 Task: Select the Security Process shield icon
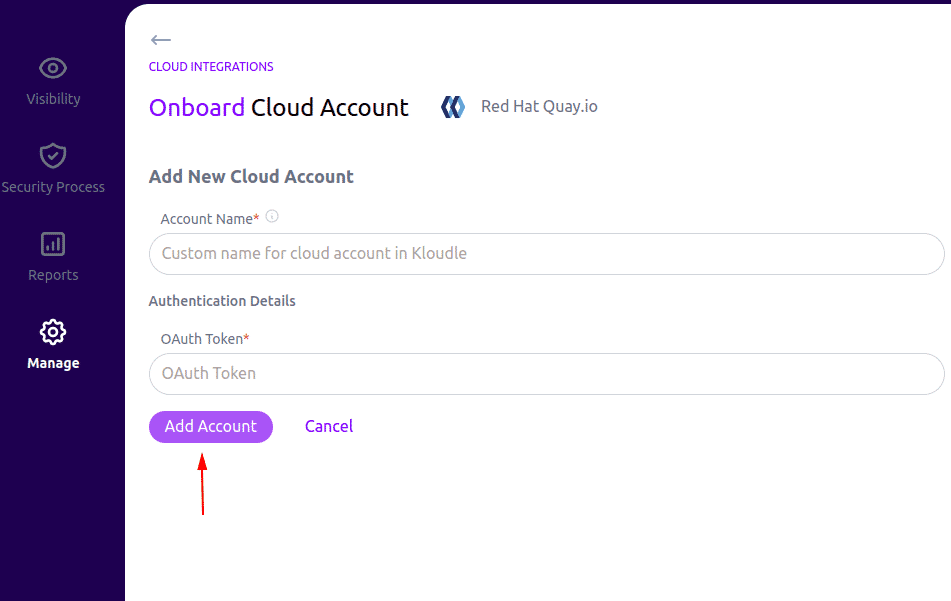click(x=52, y=156)
